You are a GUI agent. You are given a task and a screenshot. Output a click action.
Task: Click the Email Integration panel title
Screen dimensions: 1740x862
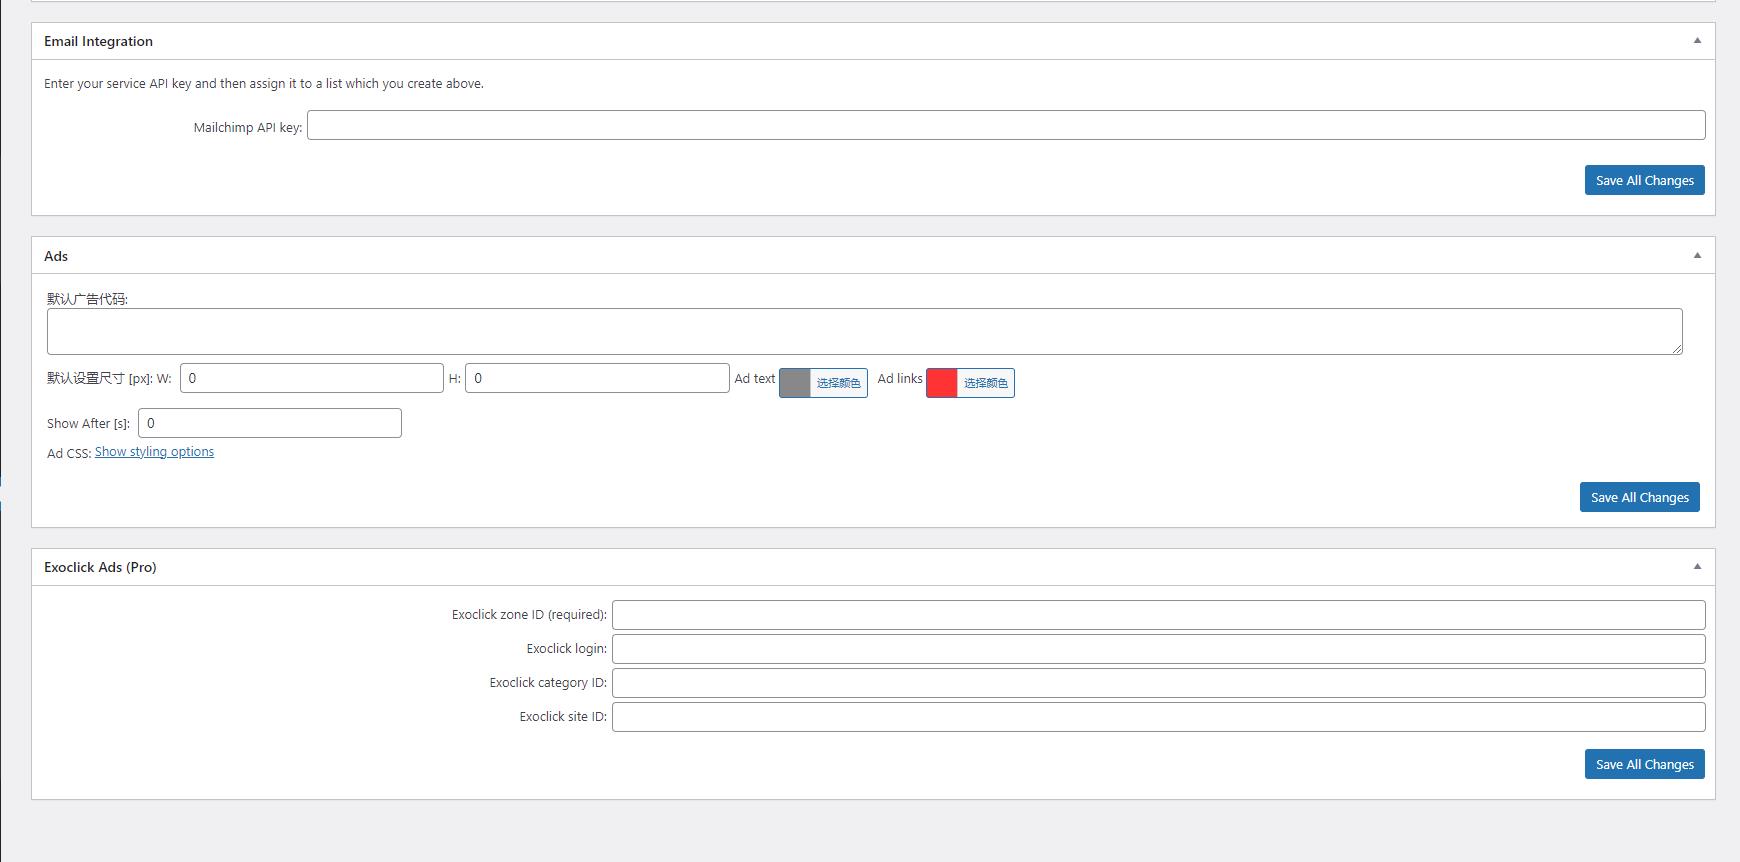[98, 41]
